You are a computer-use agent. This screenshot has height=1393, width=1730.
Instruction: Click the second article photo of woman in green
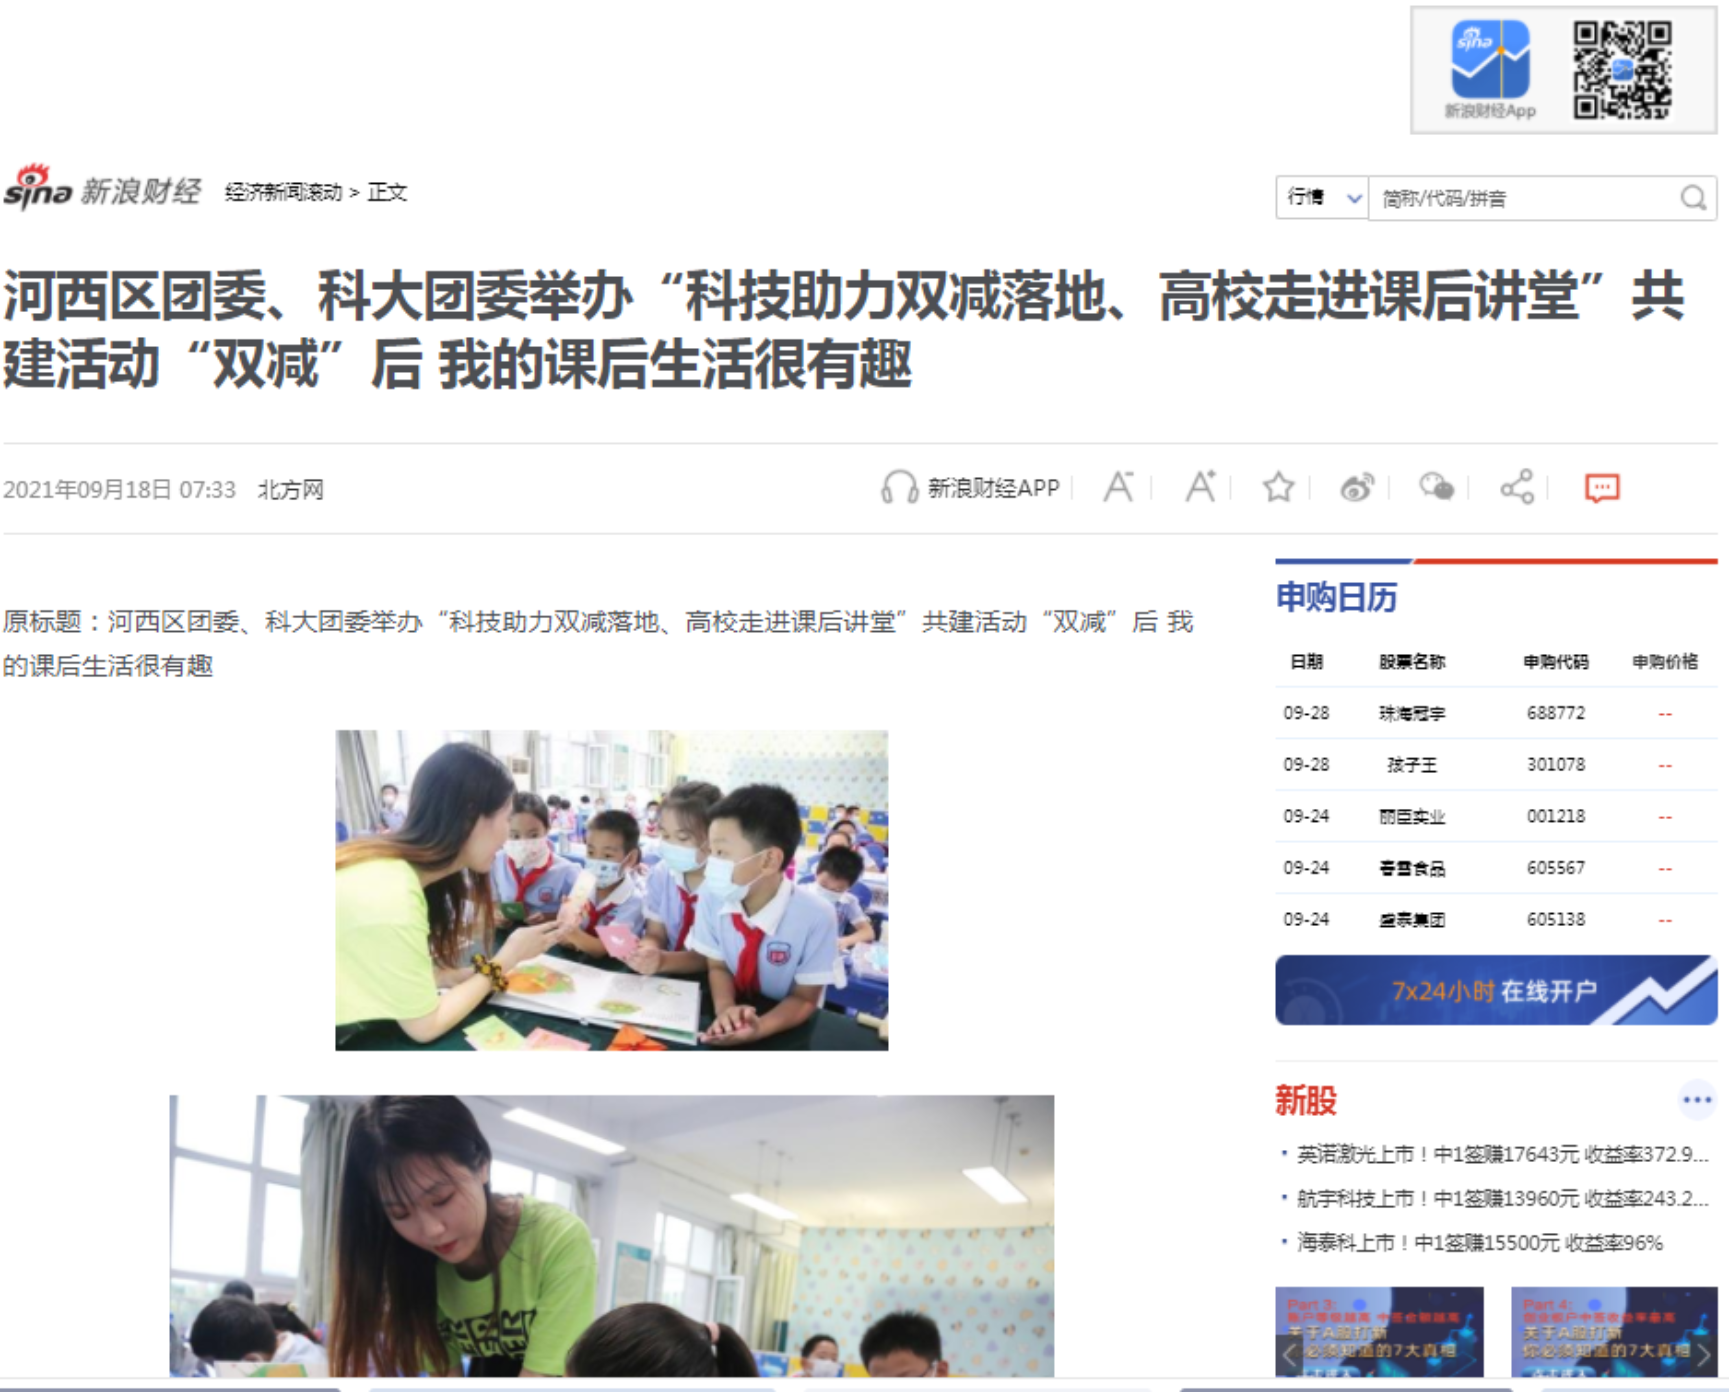(611, 1236)
